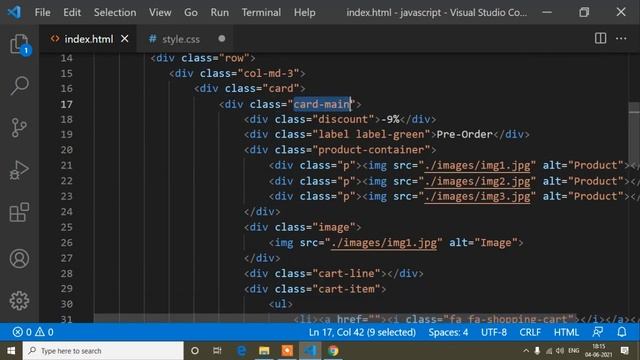Open notifications bell in status bar
The width and height of the screenshot is (640, 360).
pos(622,332)
